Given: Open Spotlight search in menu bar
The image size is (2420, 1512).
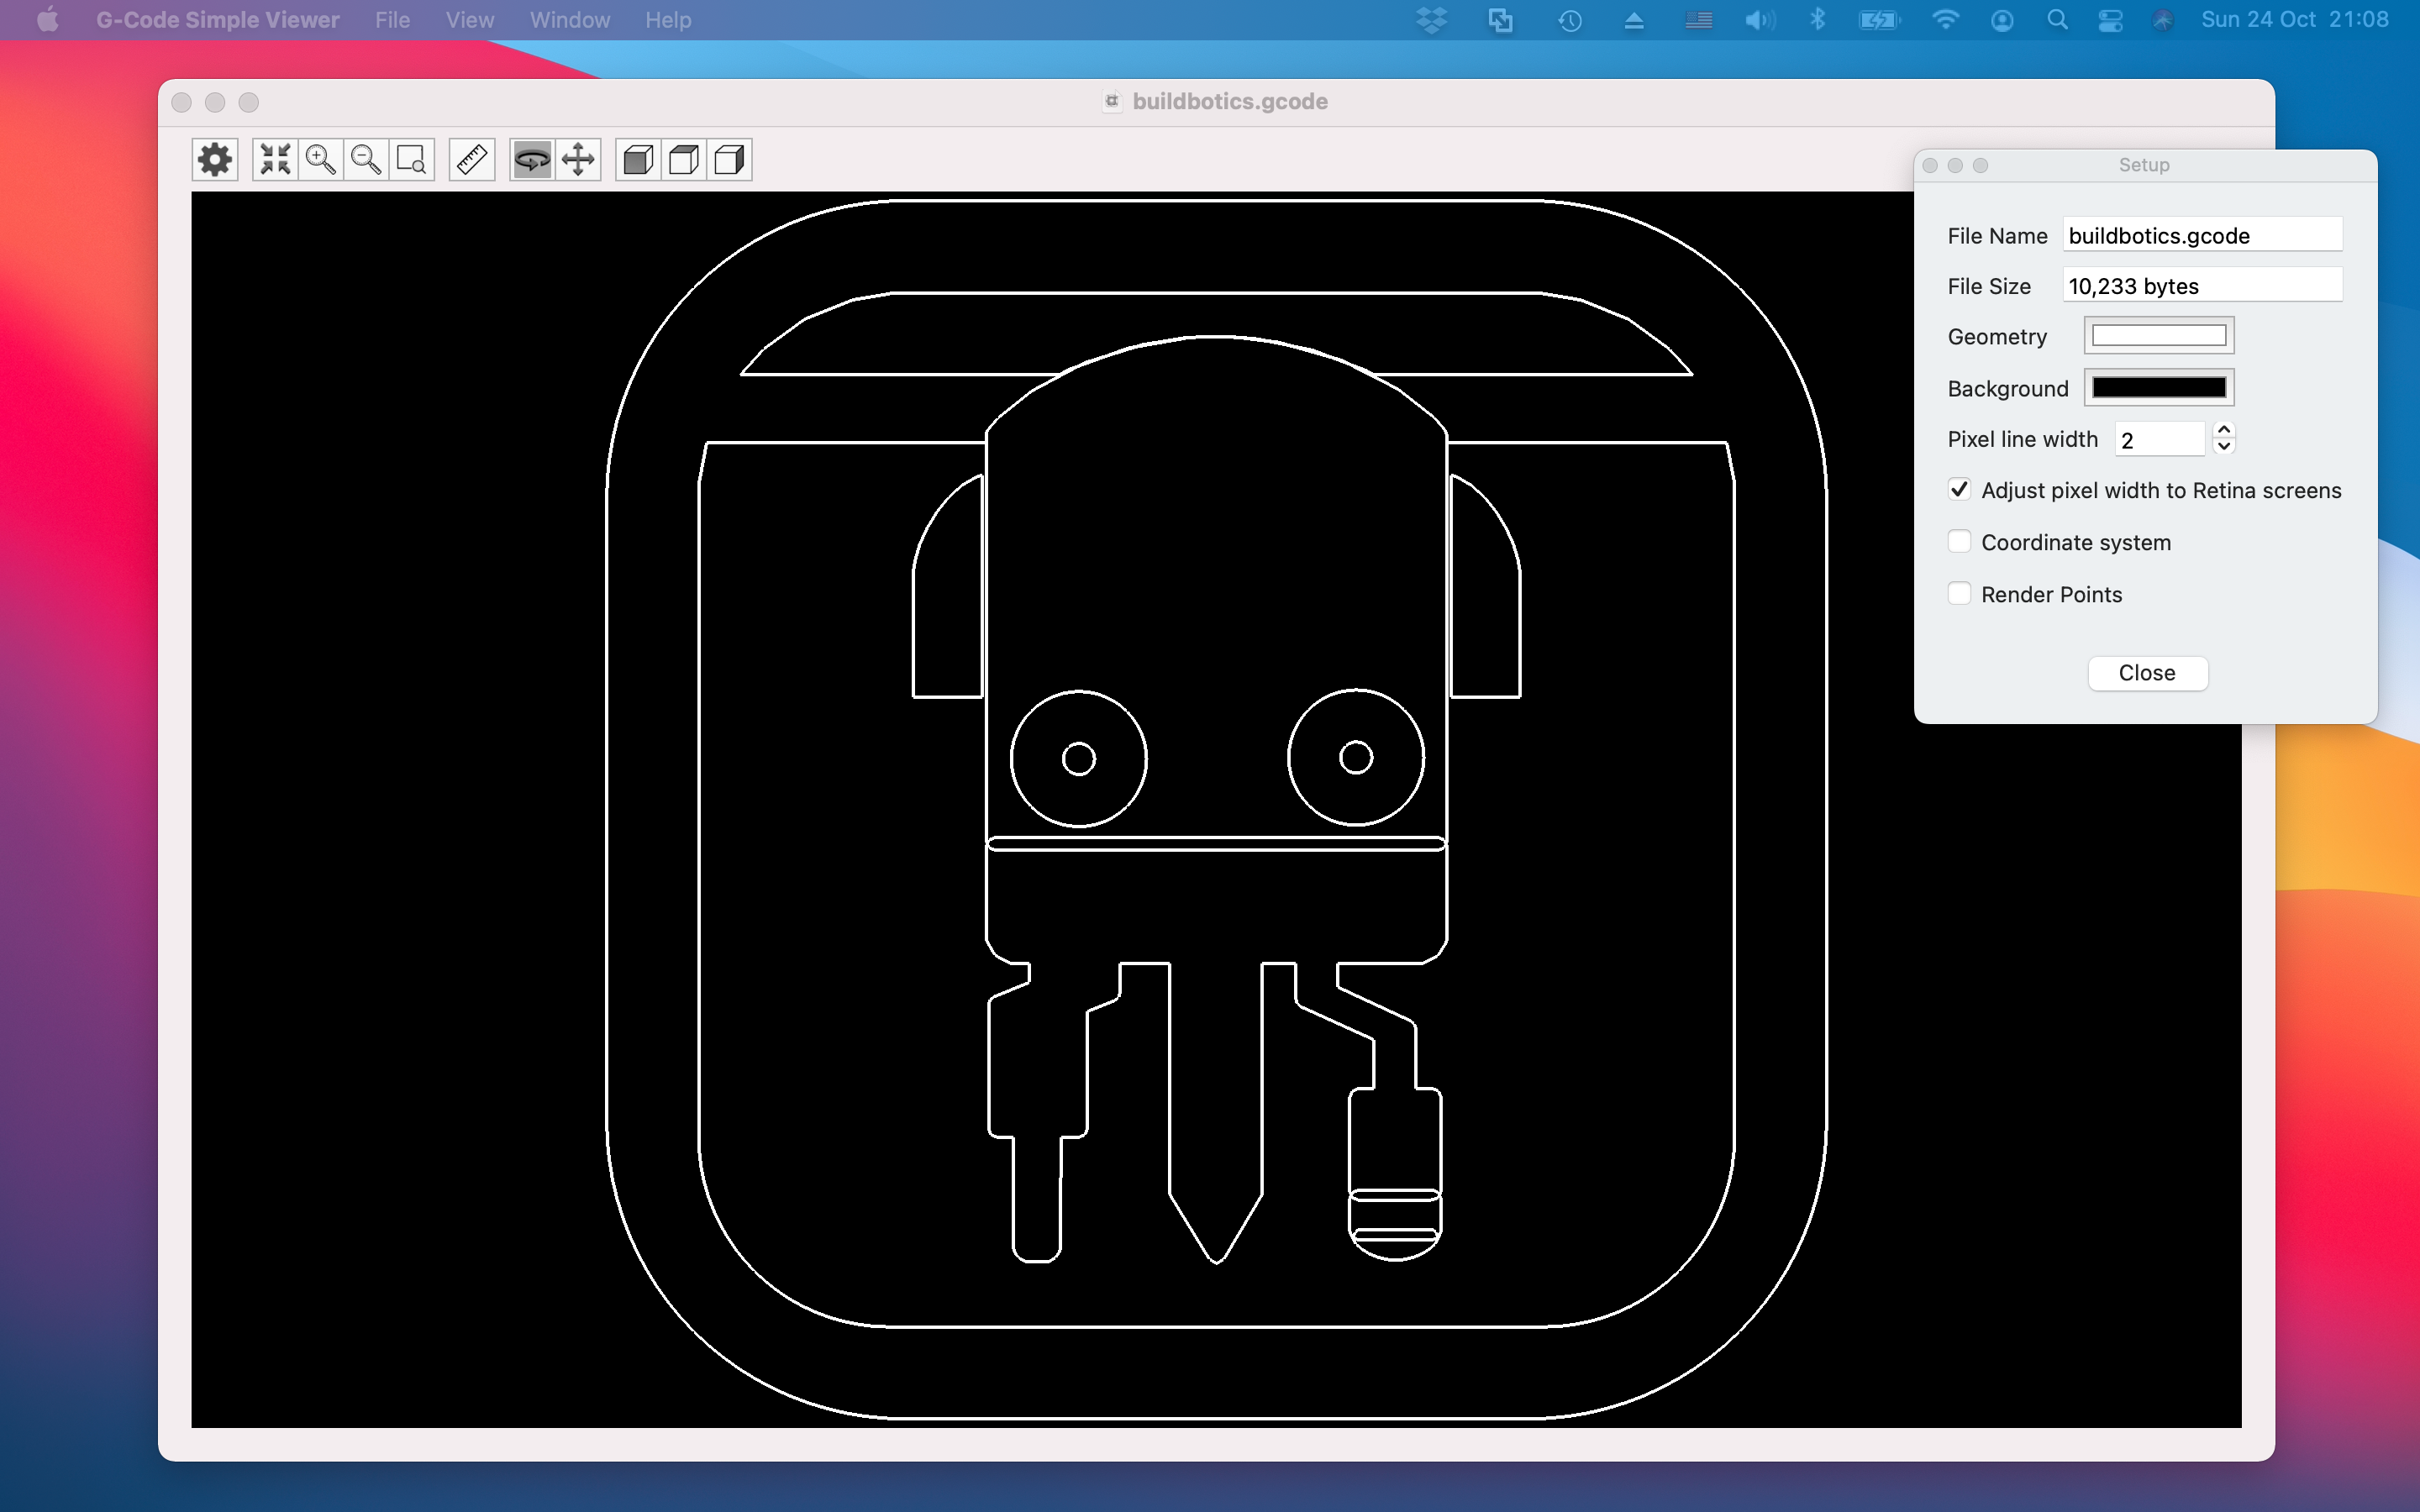Looking at the screenshot, I should click(2057, 20).
